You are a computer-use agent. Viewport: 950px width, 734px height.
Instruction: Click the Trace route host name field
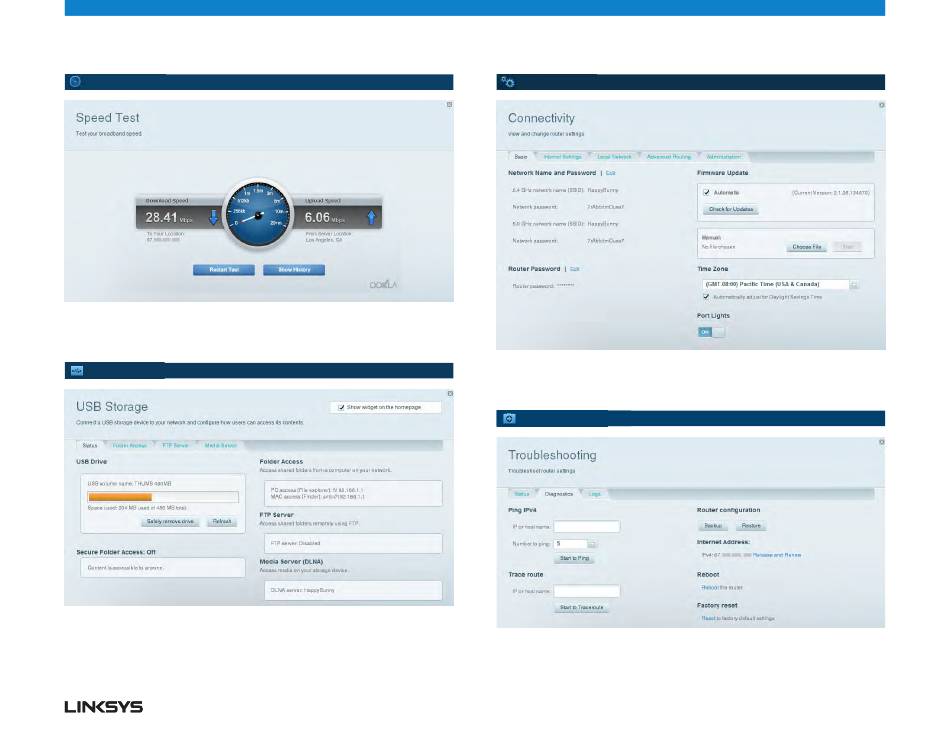point(586,591)
